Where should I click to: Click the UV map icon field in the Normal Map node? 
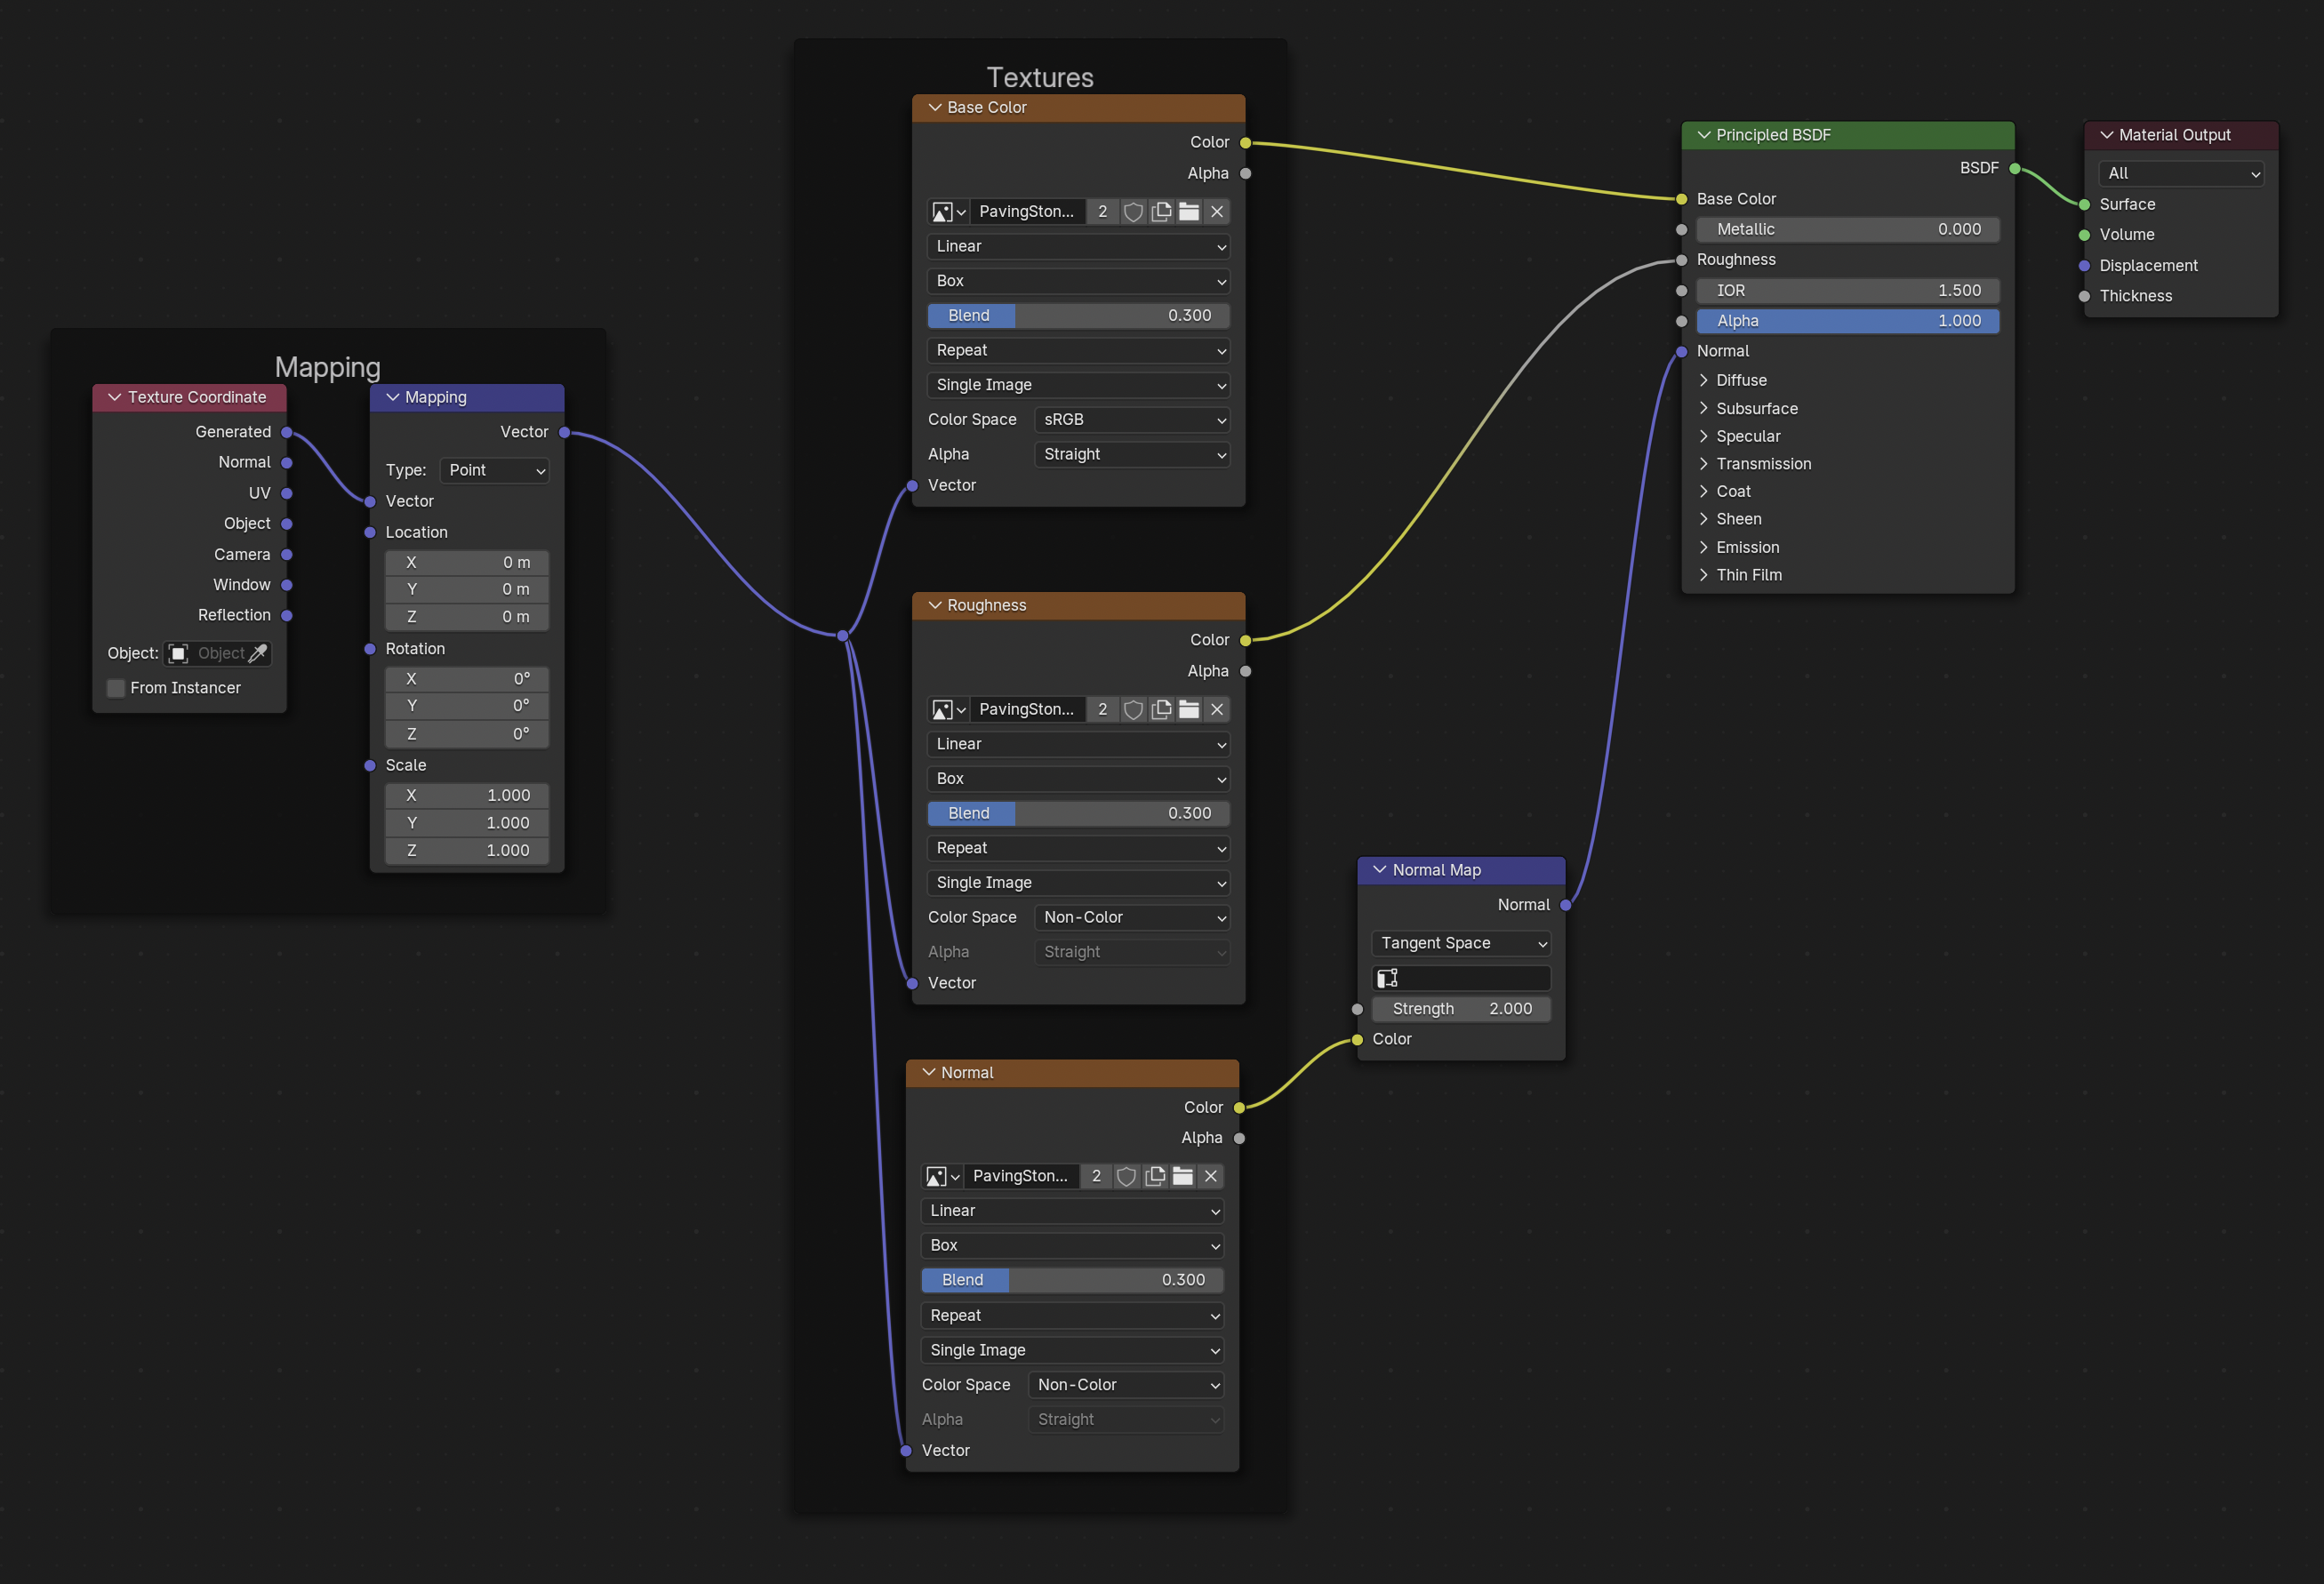tap(1460, 978)
